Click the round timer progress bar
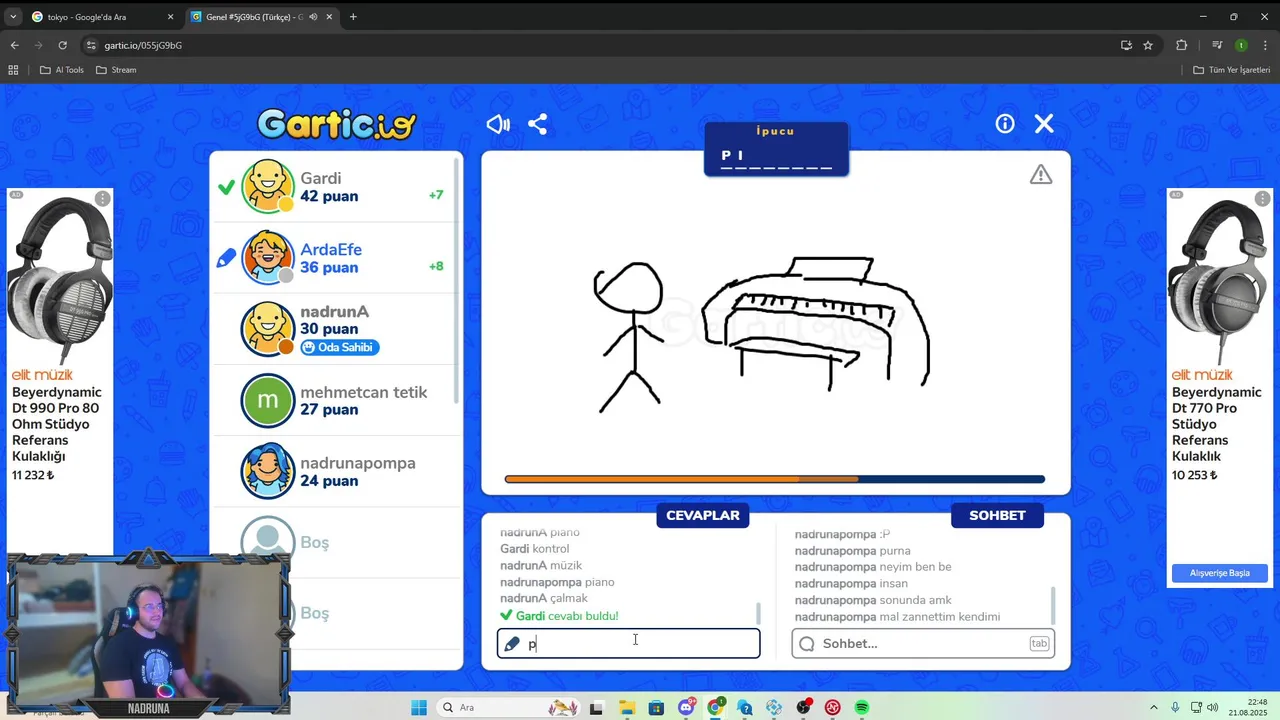 pos(775,480)
